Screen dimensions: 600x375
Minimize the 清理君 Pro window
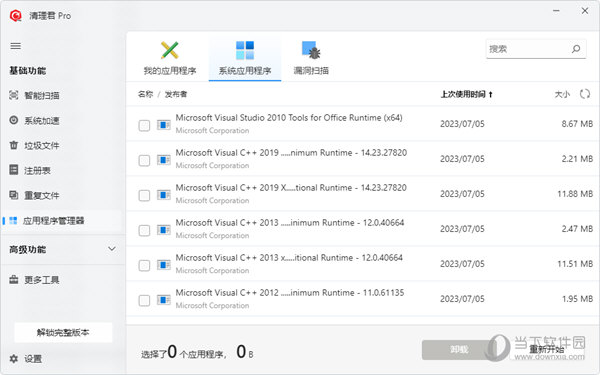click(x=556, y=11)
